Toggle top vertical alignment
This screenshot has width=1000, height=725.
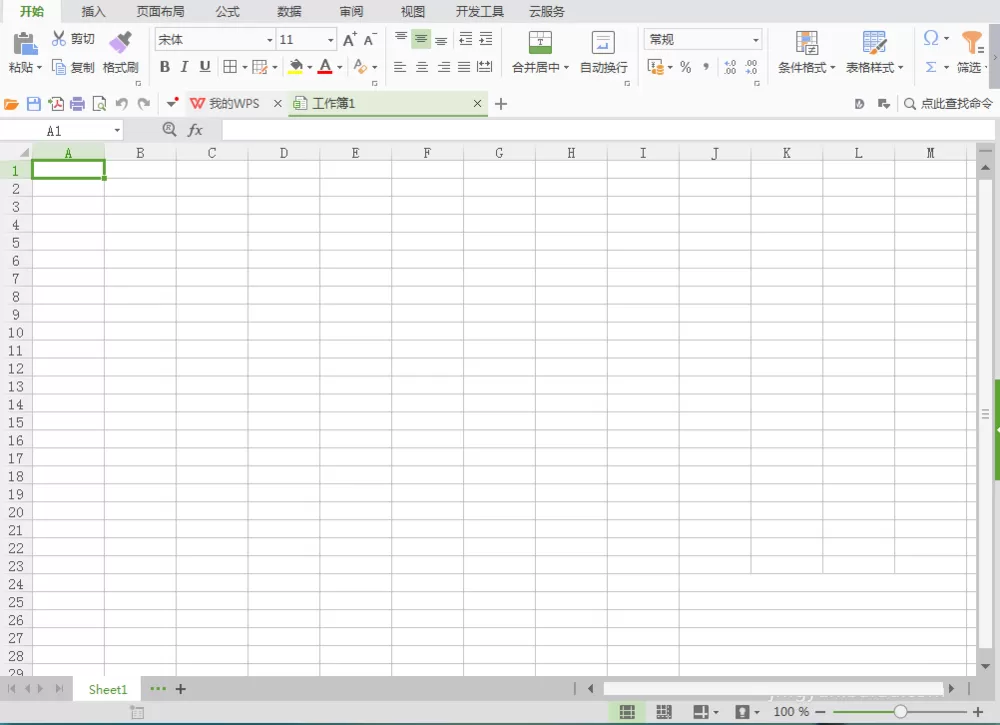pyautogui.click(x=401, y=39)
